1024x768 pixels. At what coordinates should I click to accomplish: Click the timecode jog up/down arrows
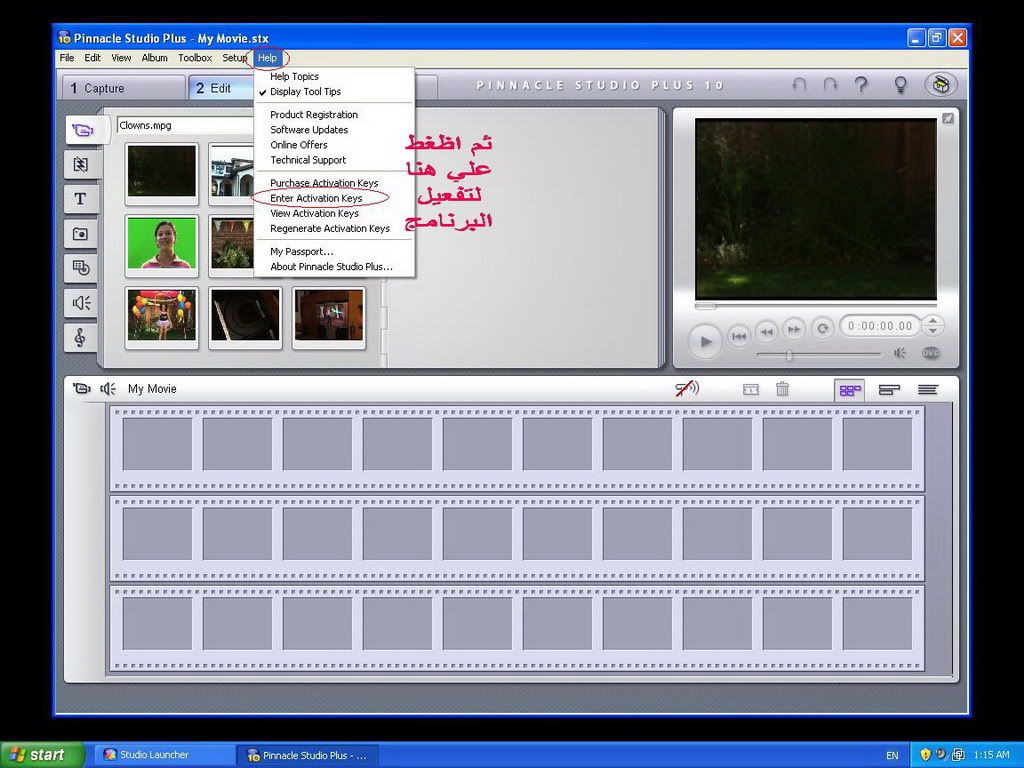(934, 325)
